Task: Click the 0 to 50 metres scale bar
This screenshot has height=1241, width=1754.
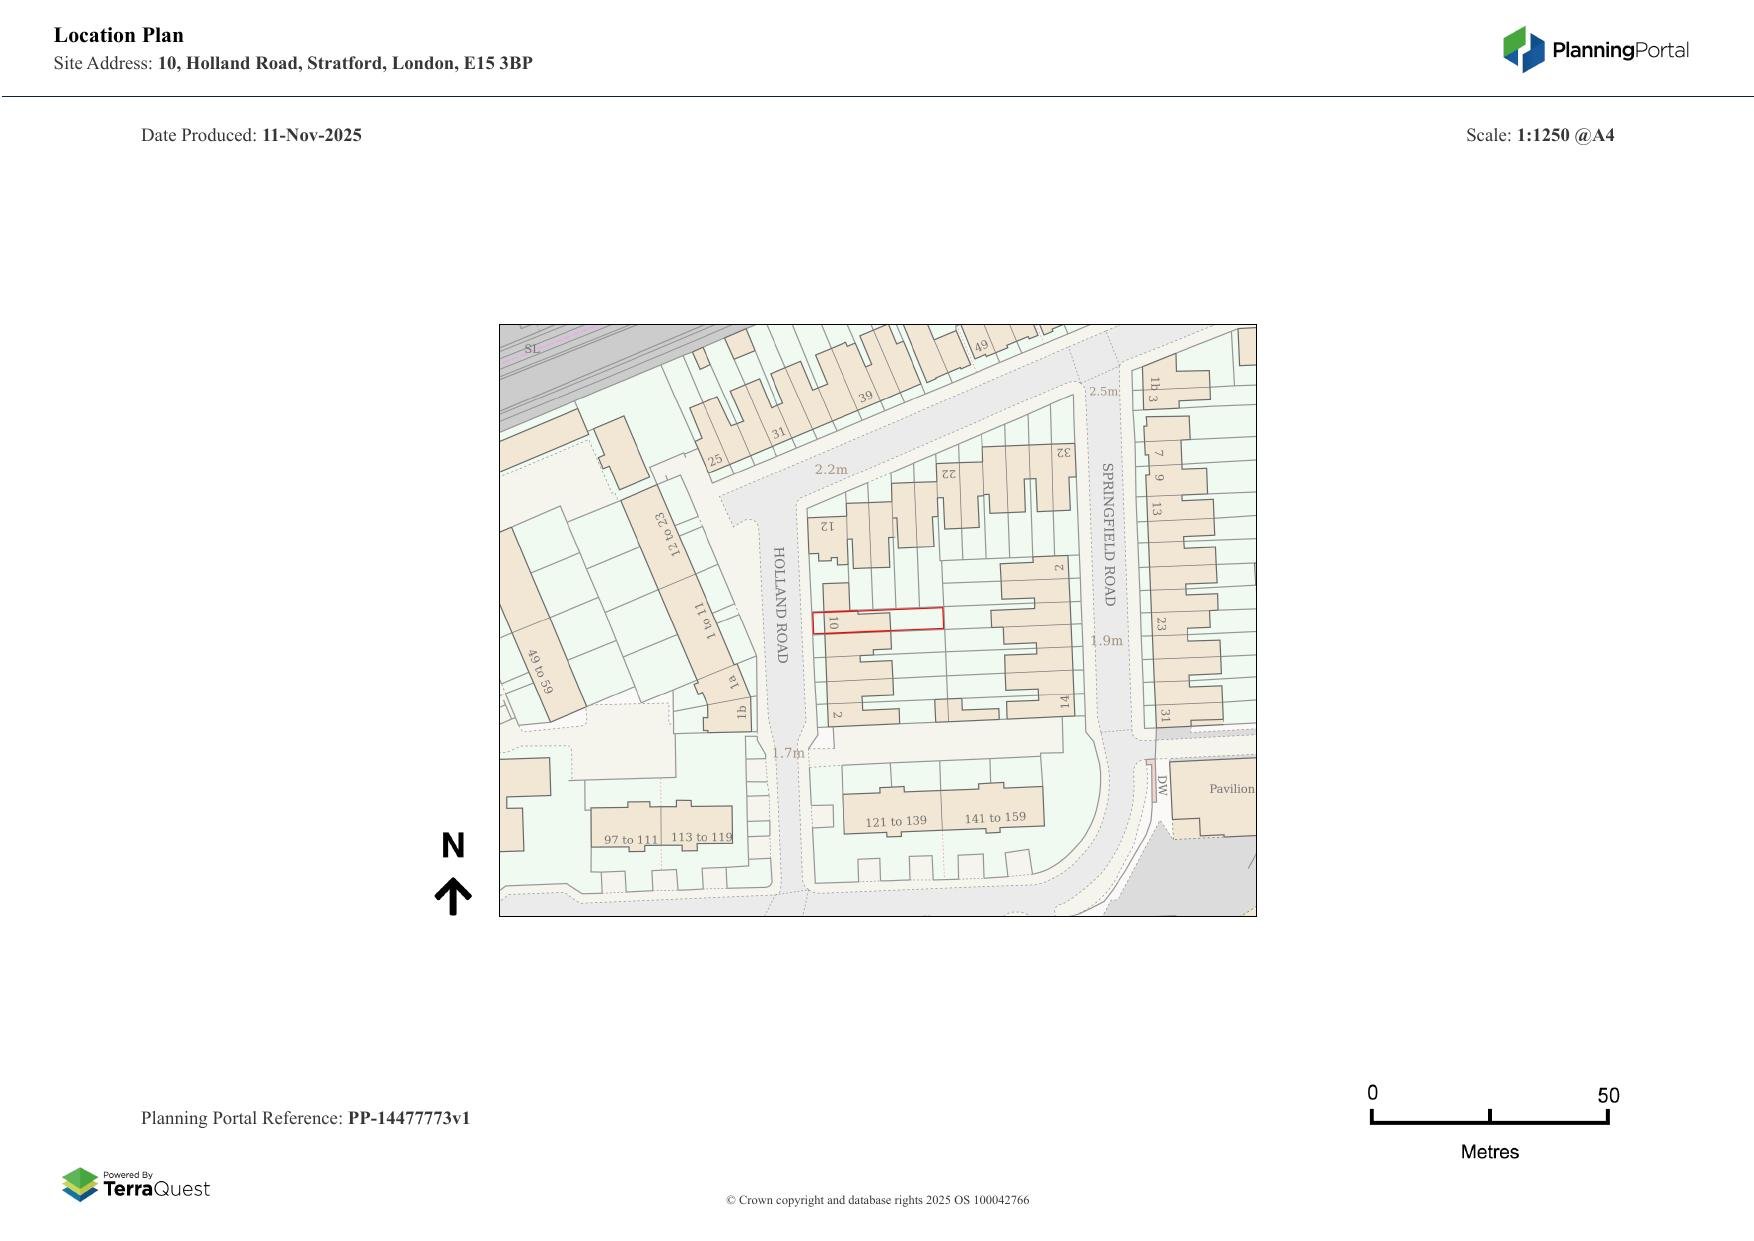Action: pos(1489,1117)
